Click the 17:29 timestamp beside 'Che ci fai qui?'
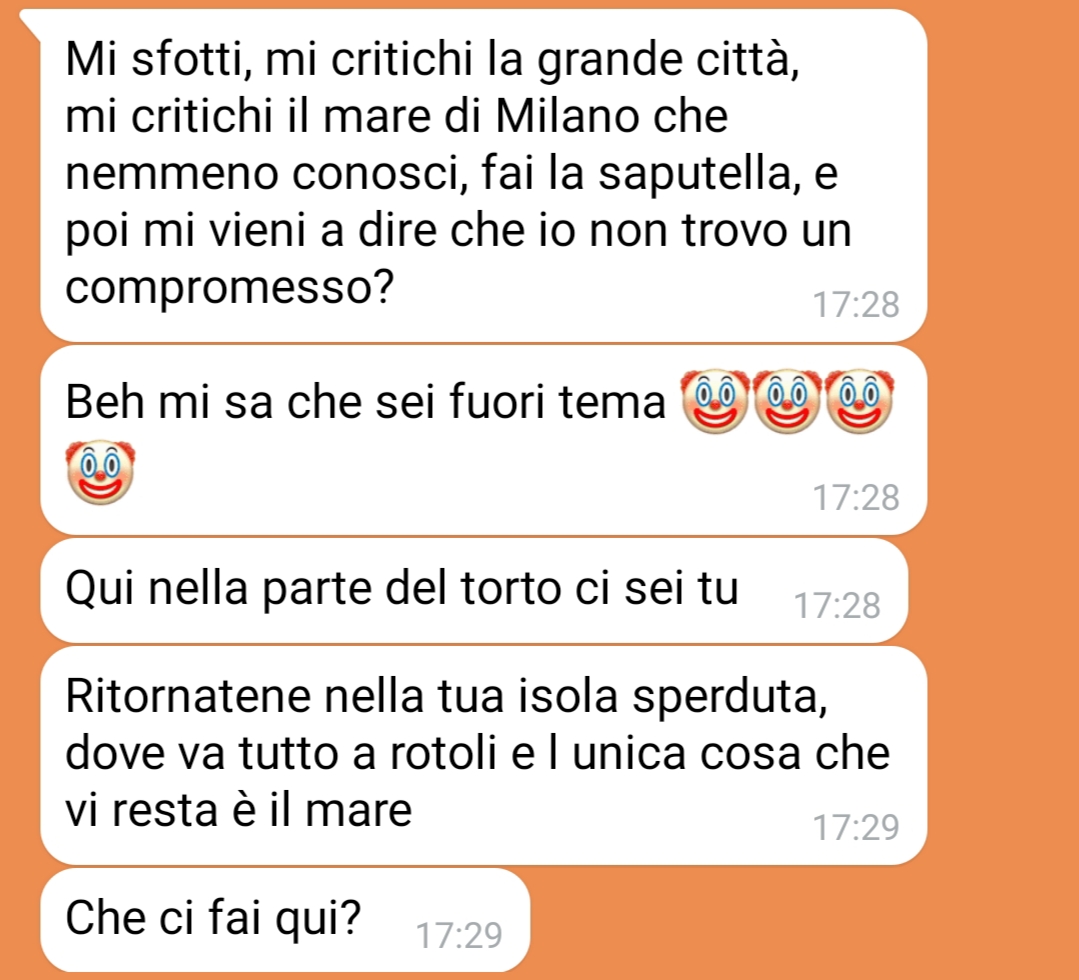This screenshot has height=980, width=1079. (459, 935)
